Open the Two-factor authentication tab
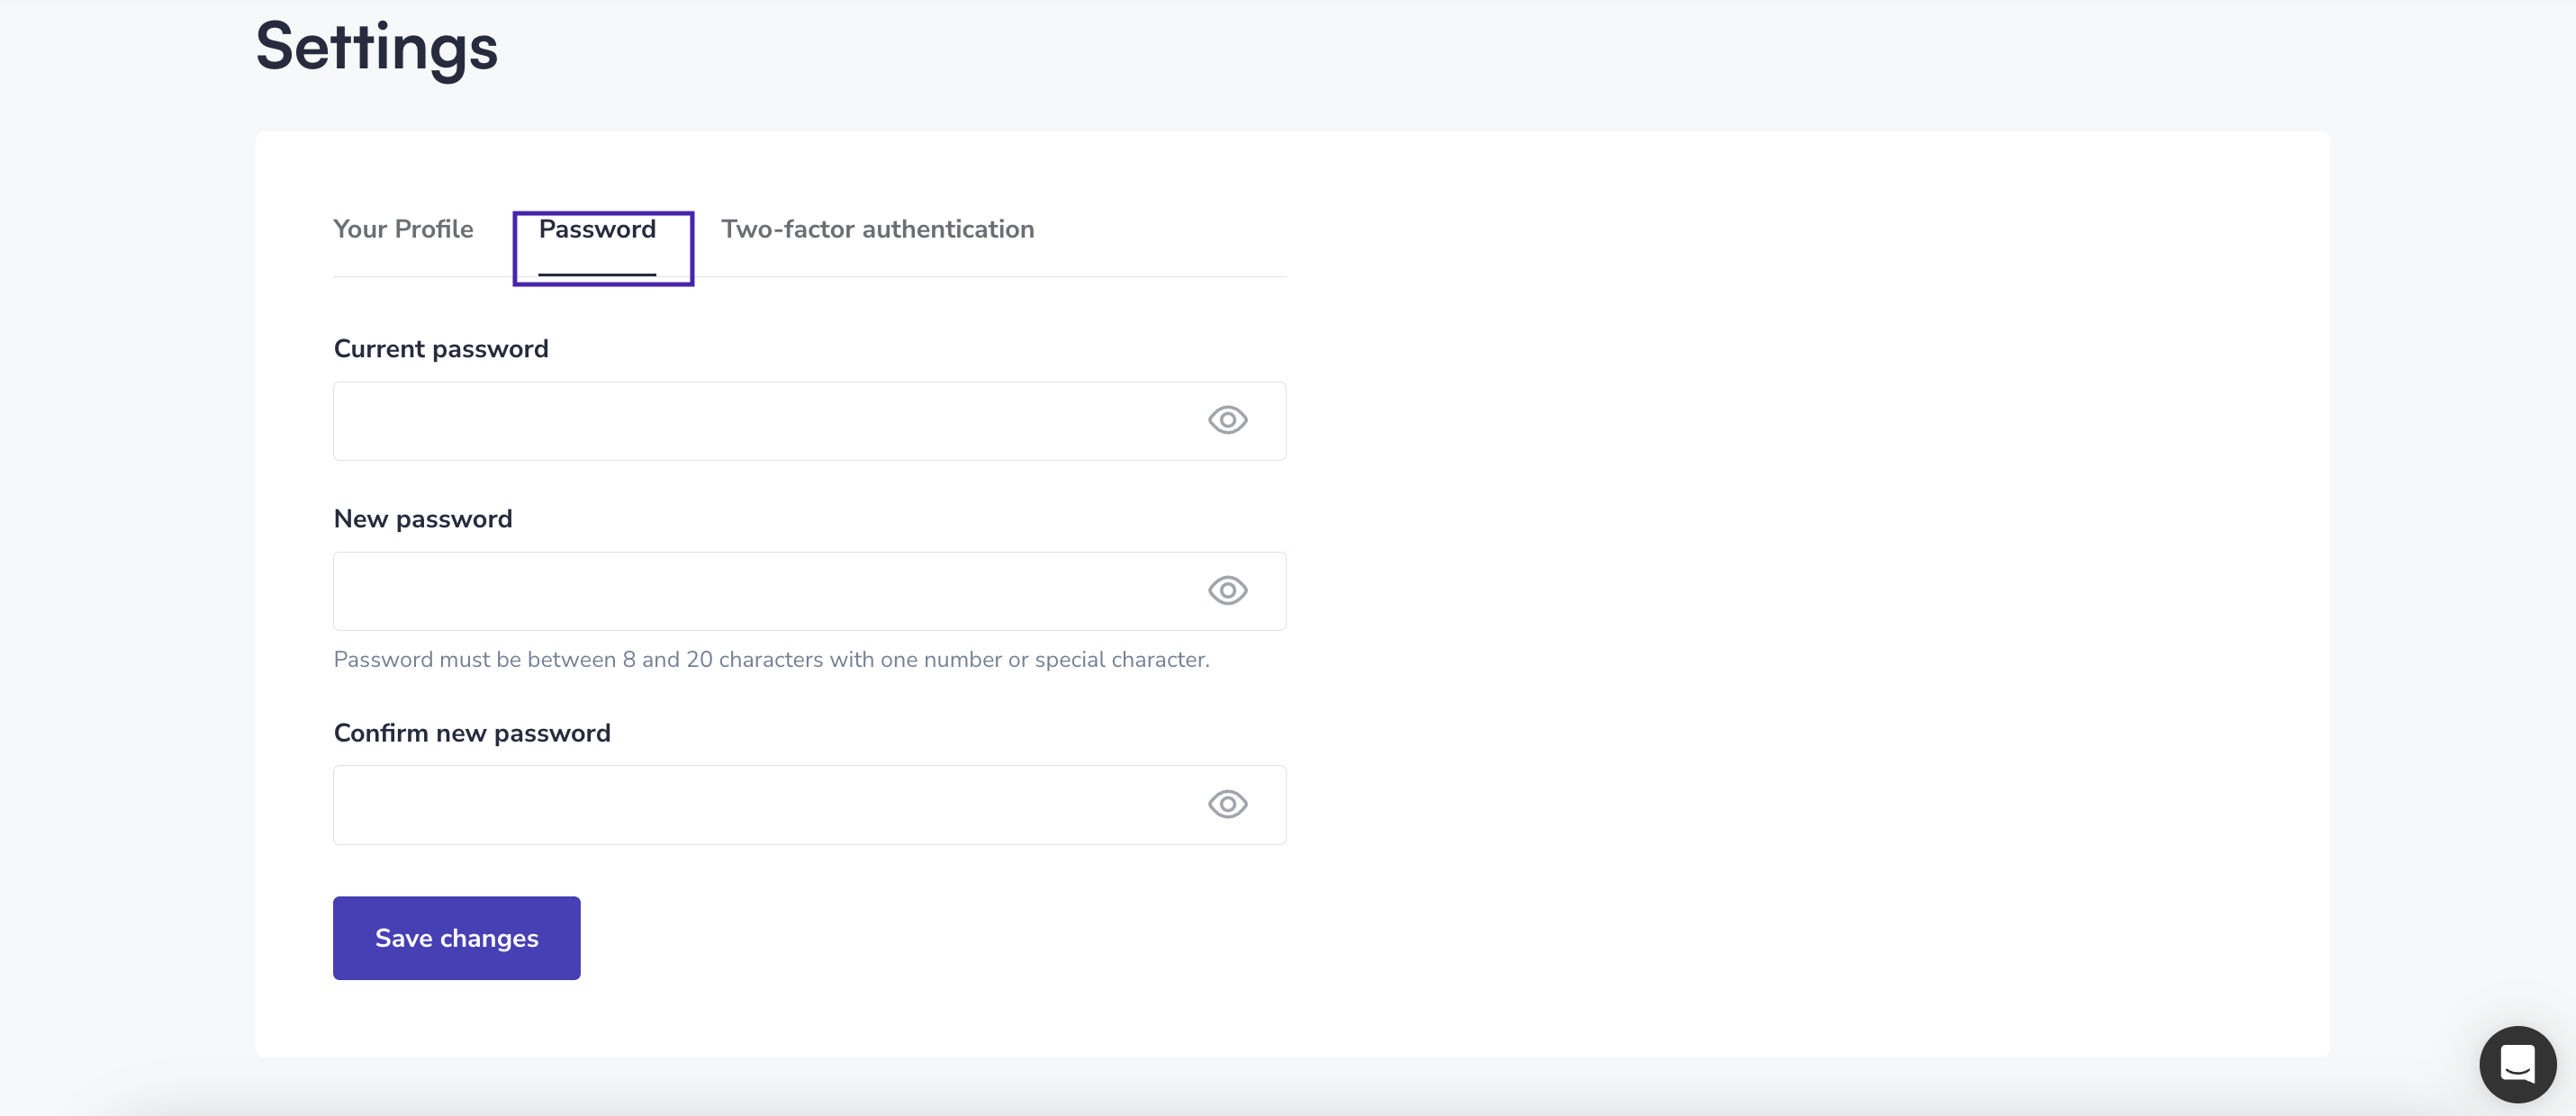Viewport: 2576px width, 1116px height. 878,229
